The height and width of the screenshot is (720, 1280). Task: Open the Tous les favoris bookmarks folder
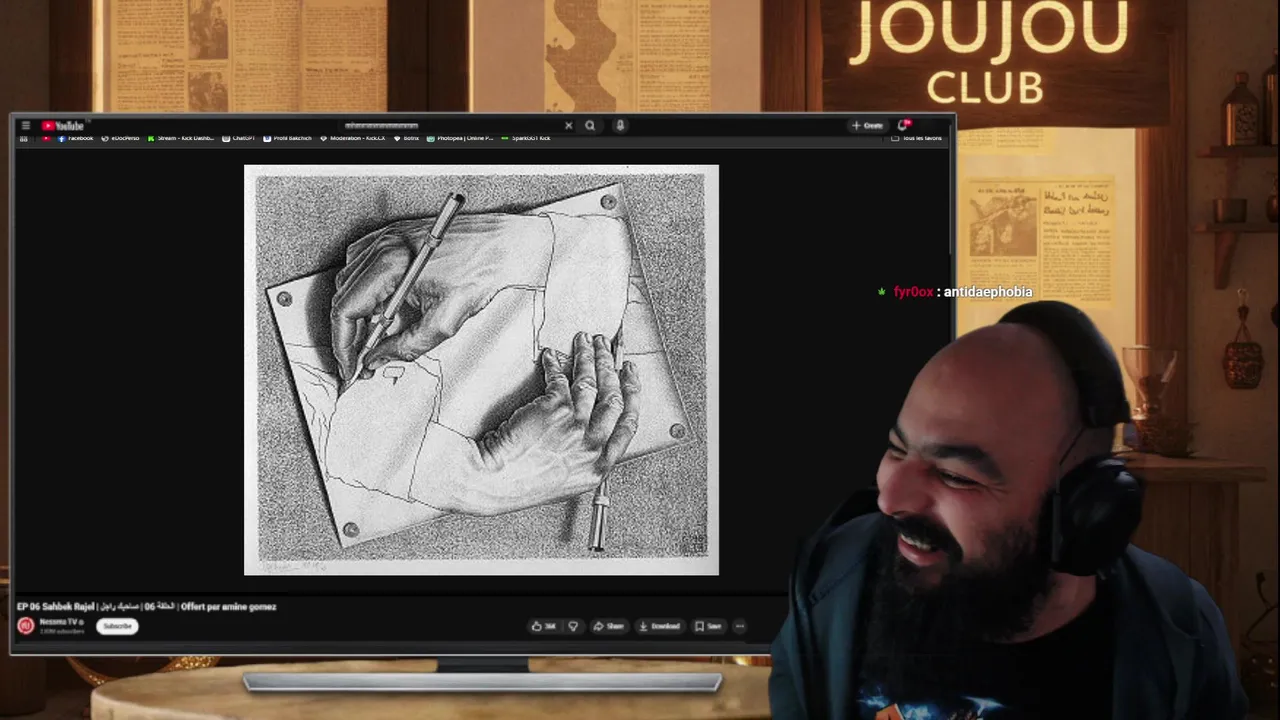(x=917, y=138)
